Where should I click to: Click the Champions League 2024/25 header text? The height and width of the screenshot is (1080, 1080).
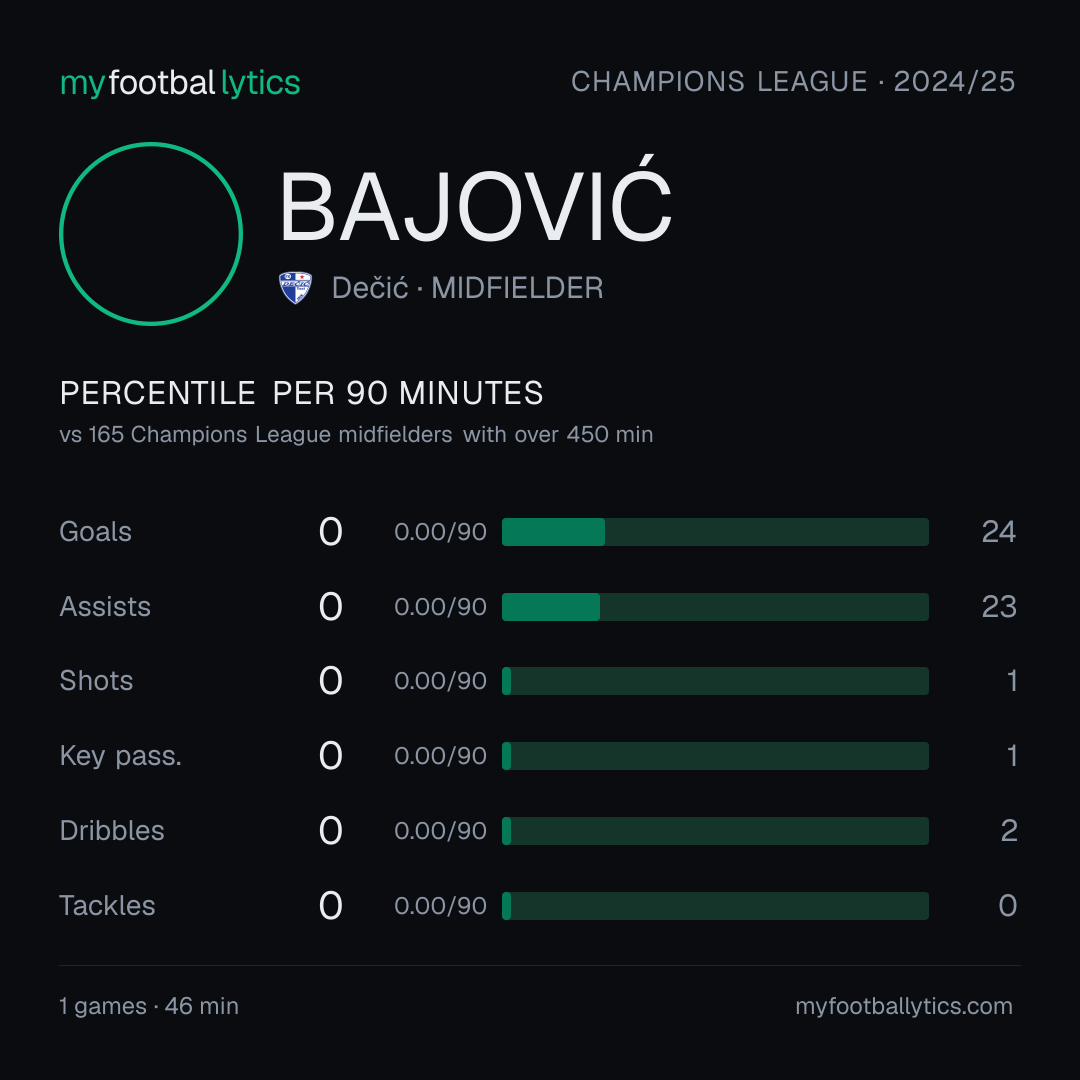coord(793,82)
